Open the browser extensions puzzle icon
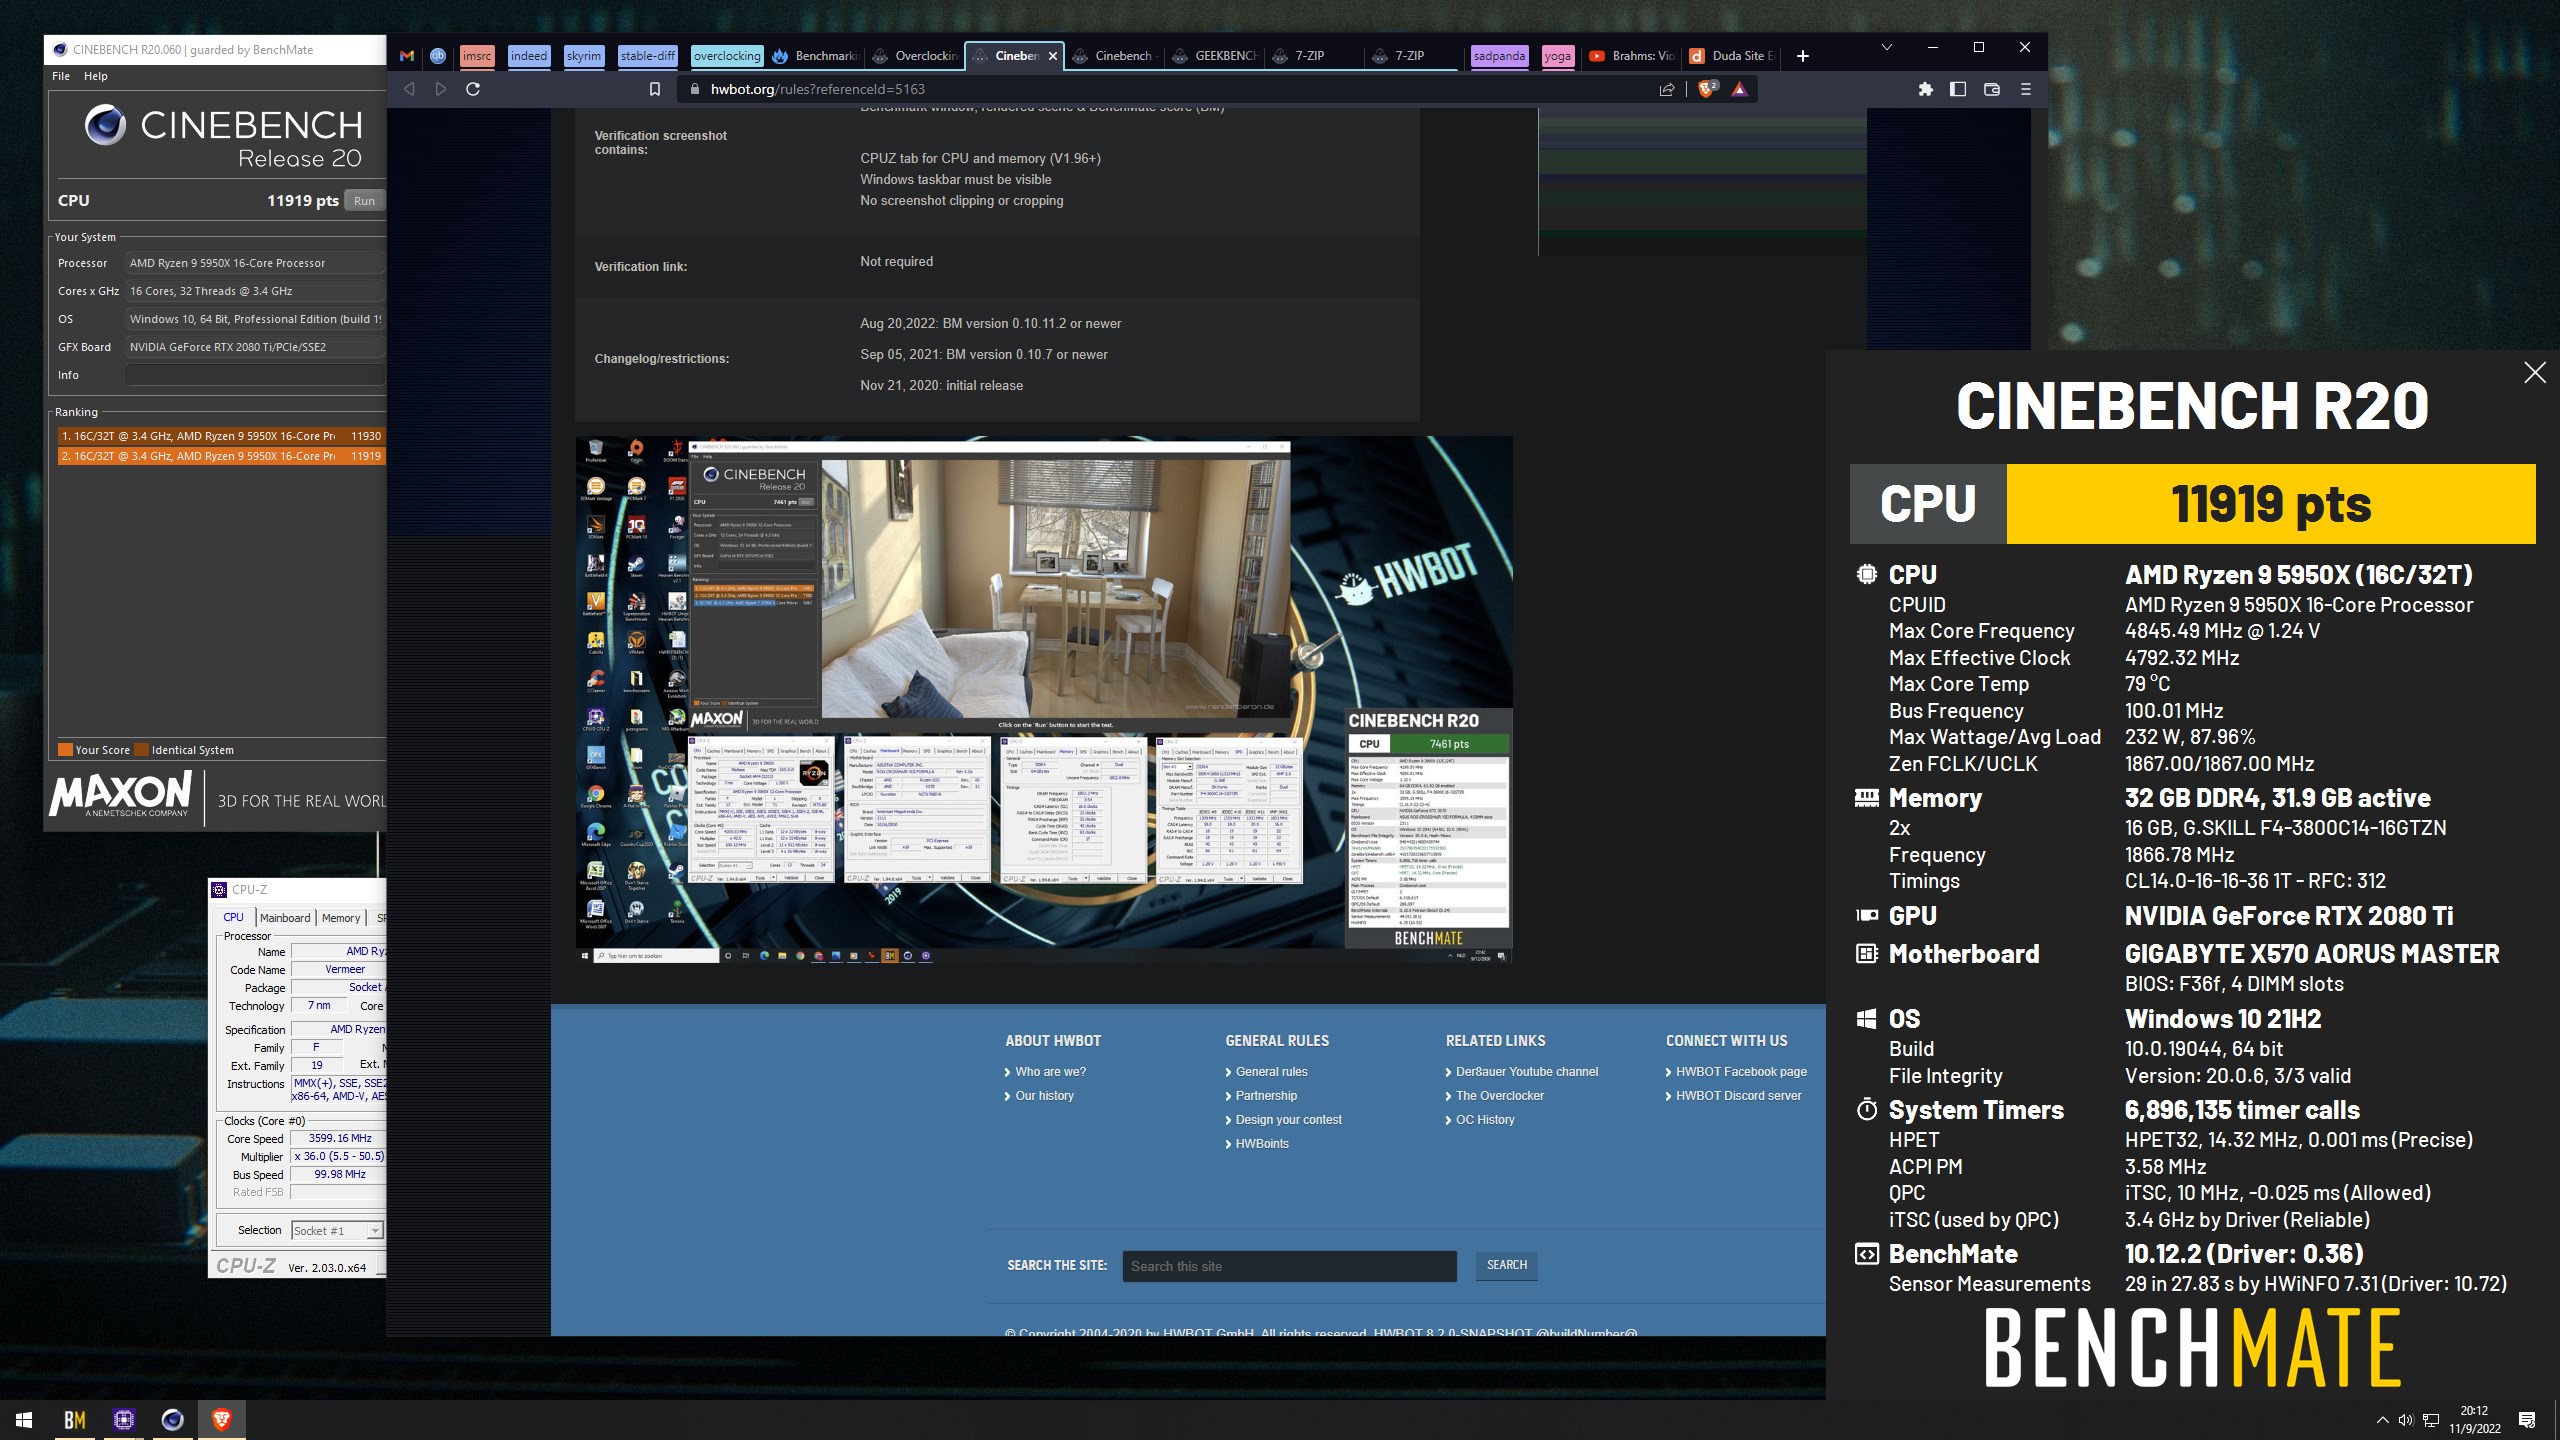This screenshot has height=1440, width=2560. [1925, 89]
